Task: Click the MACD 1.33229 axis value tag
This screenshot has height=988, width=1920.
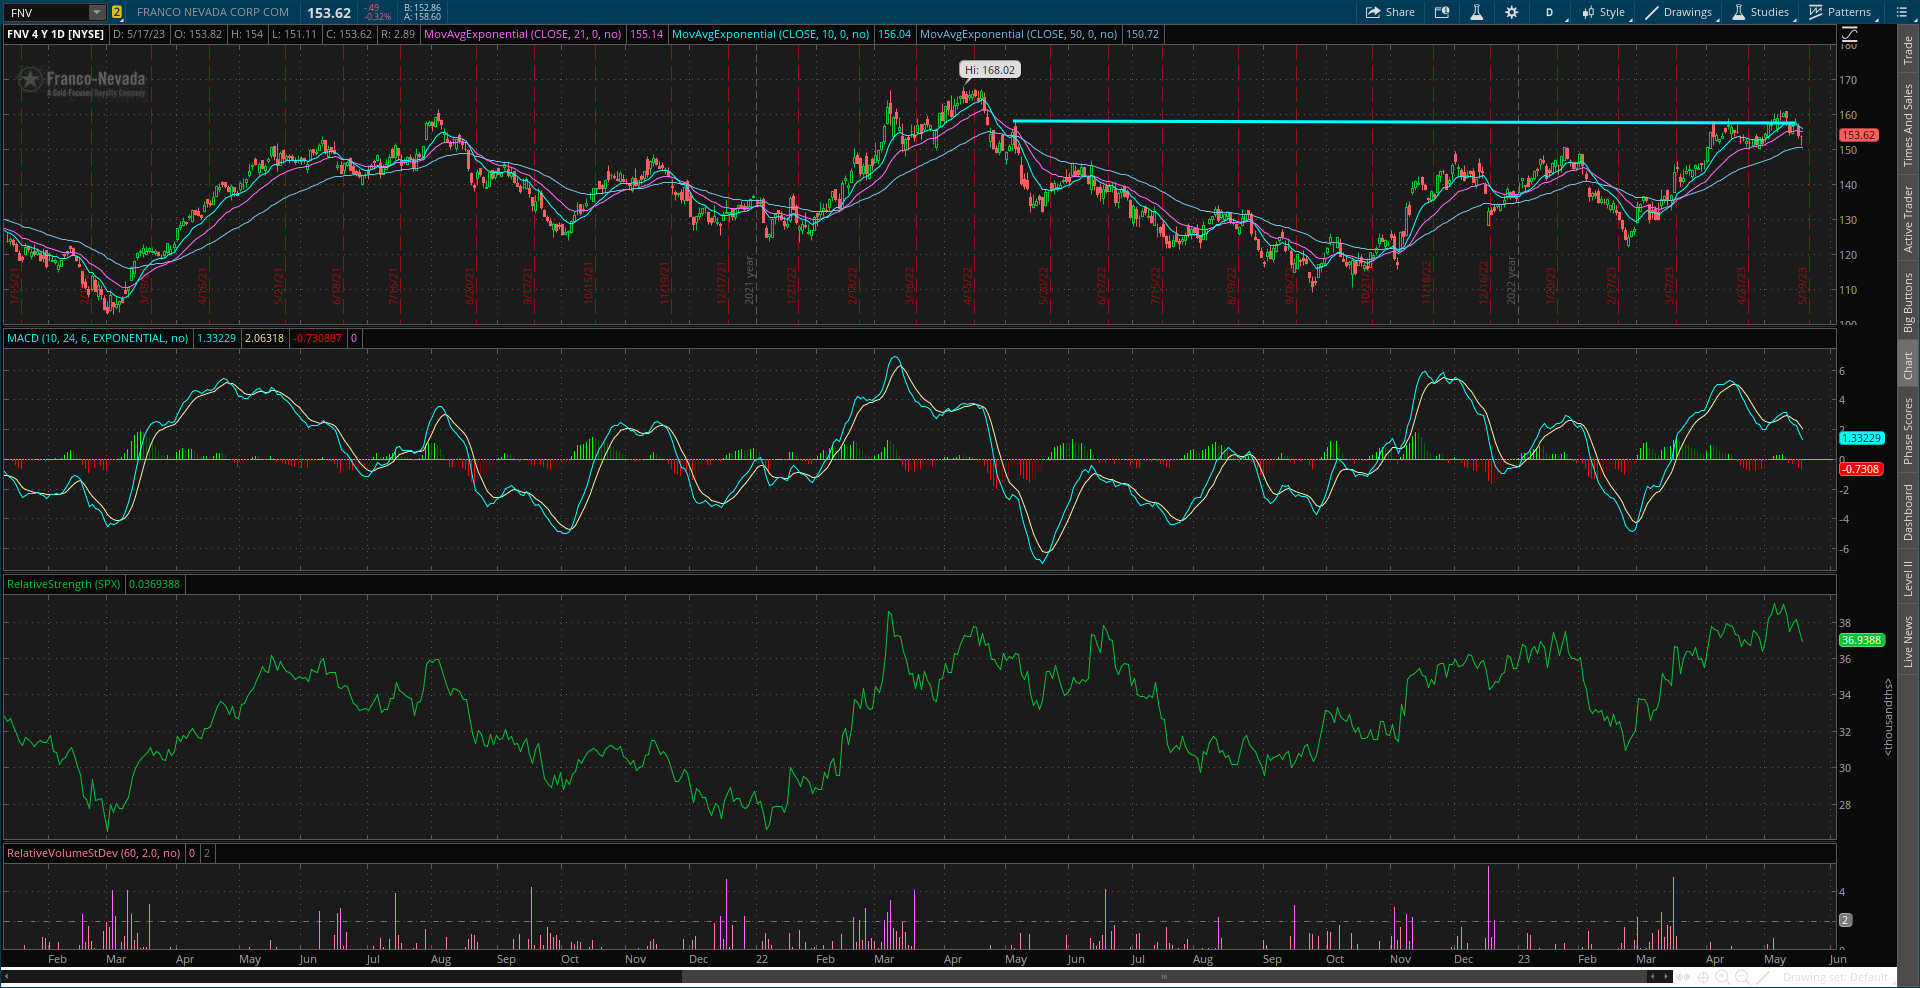Action: pyautogui.click(x=1861, y=438)
